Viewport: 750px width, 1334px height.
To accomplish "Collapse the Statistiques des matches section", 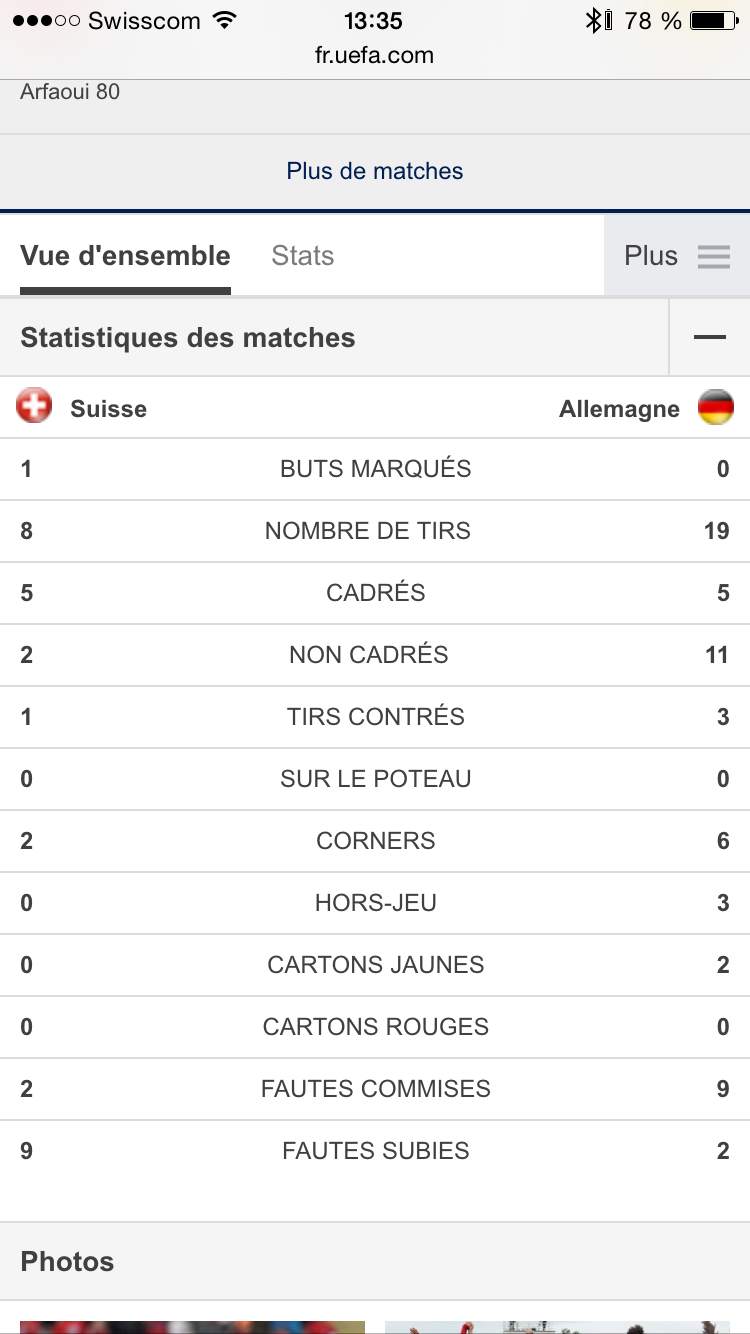I will (x=709, y=338).
